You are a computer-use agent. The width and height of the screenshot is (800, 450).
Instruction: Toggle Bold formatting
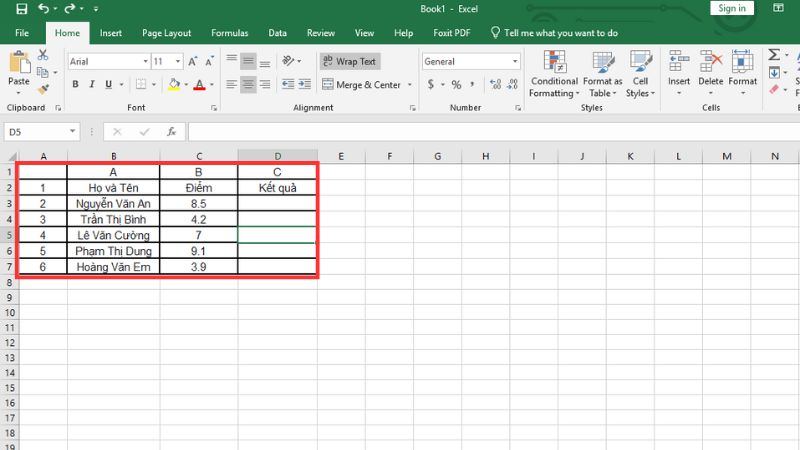(x=76, y=85)
